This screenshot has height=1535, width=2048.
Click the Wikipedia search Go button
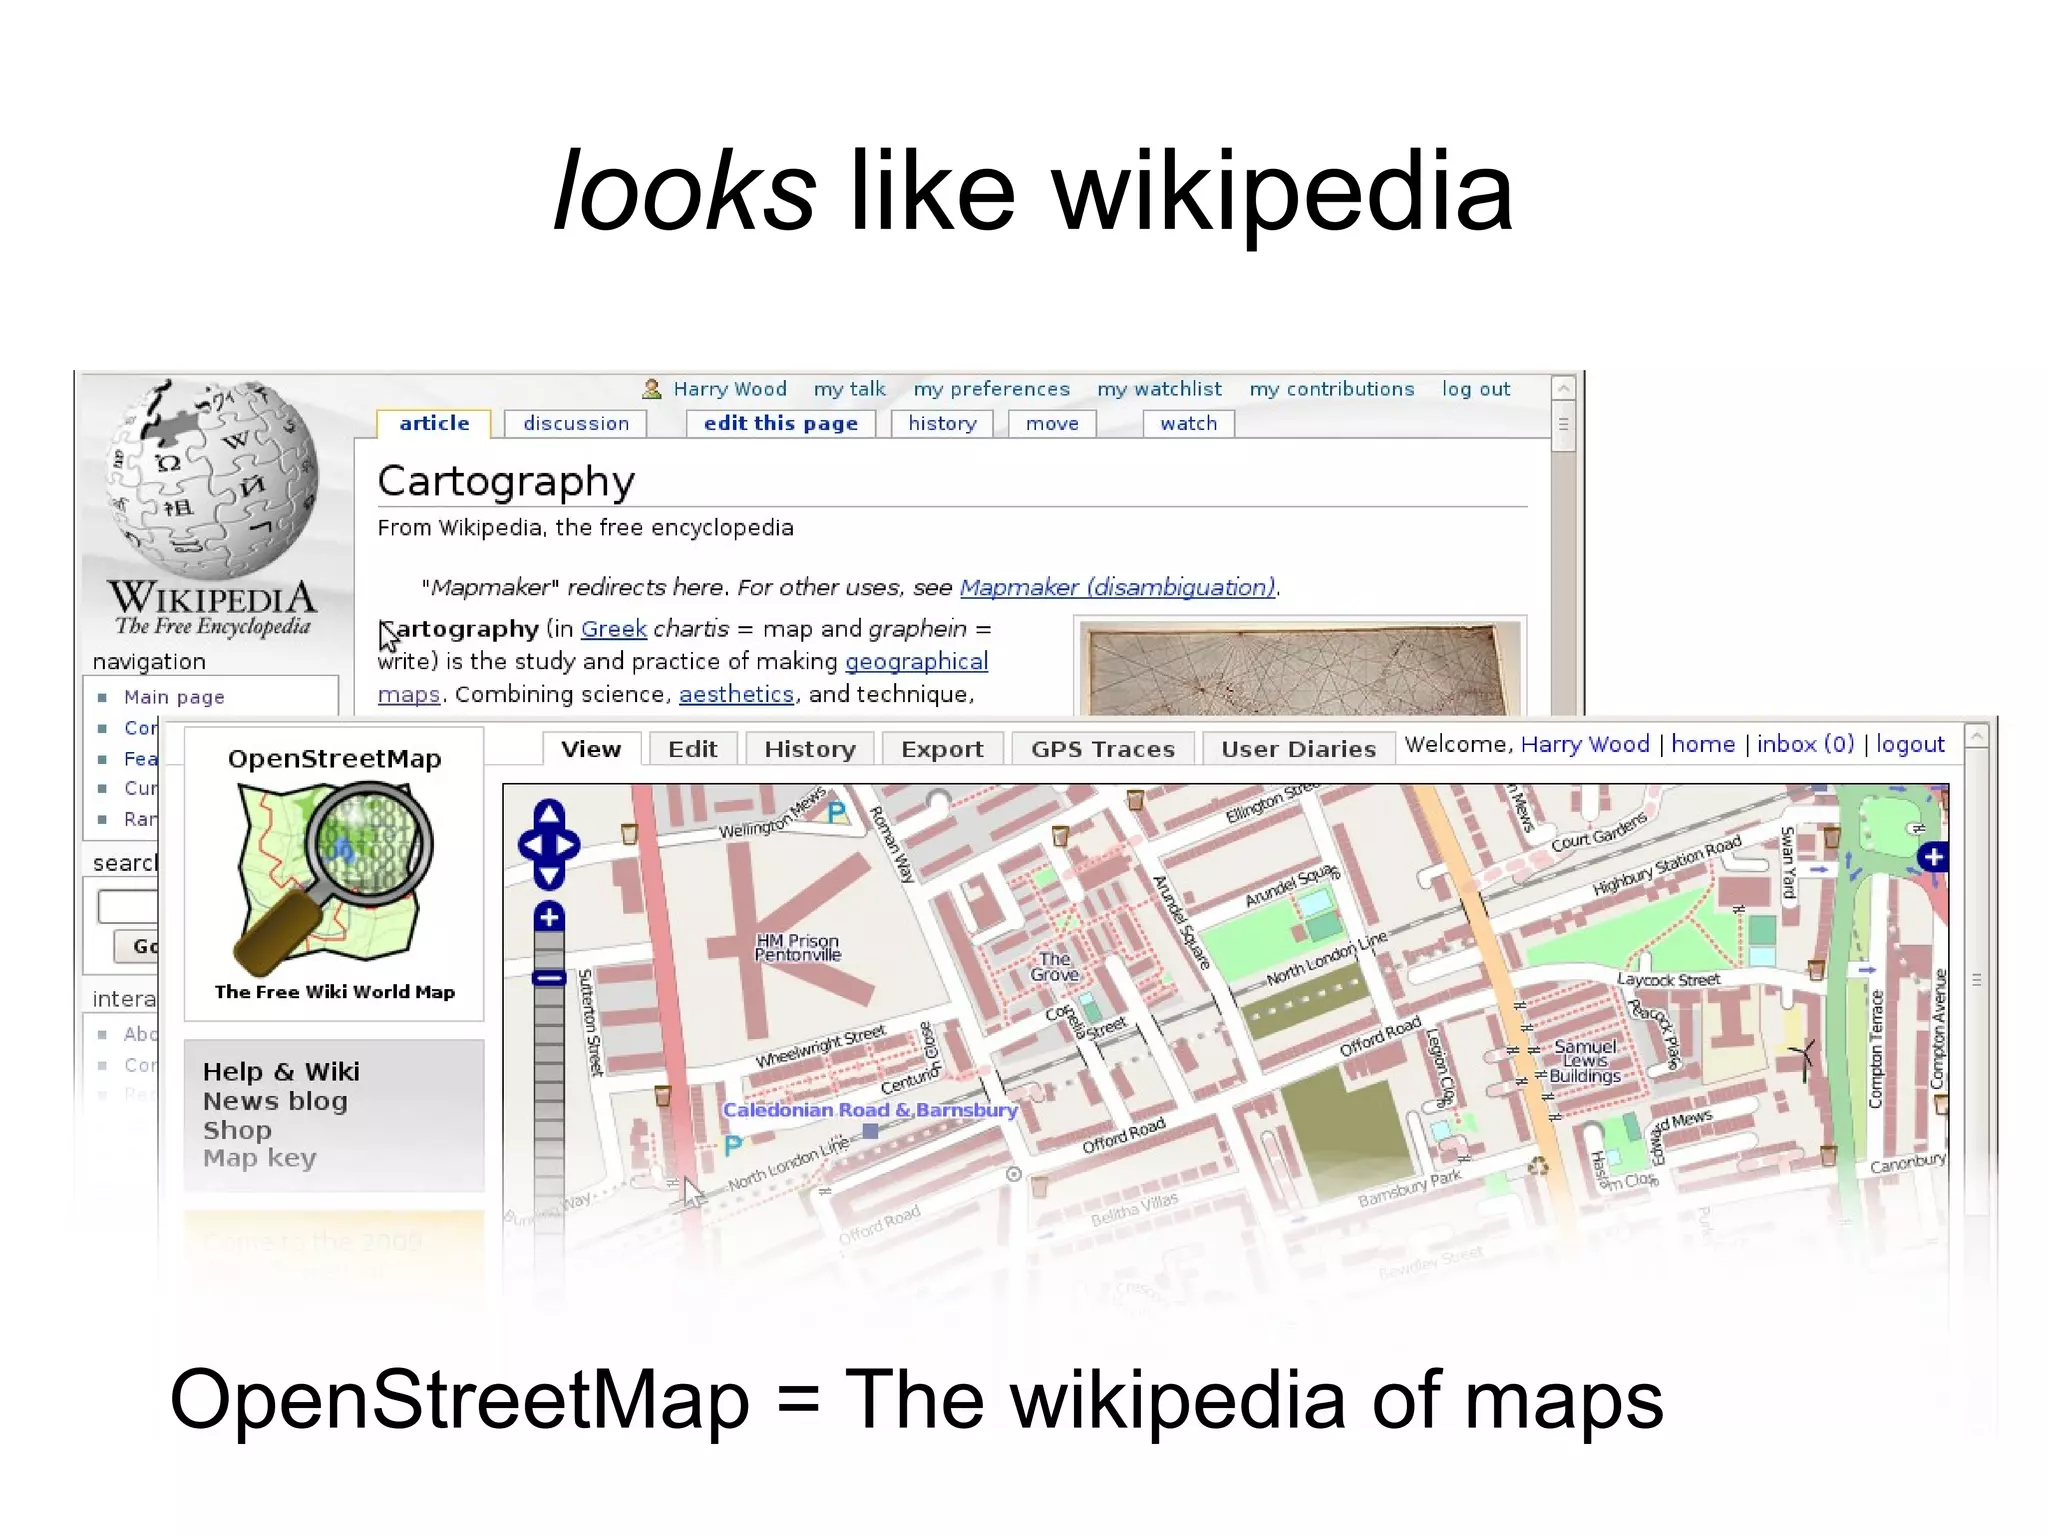tap(137, 946)
